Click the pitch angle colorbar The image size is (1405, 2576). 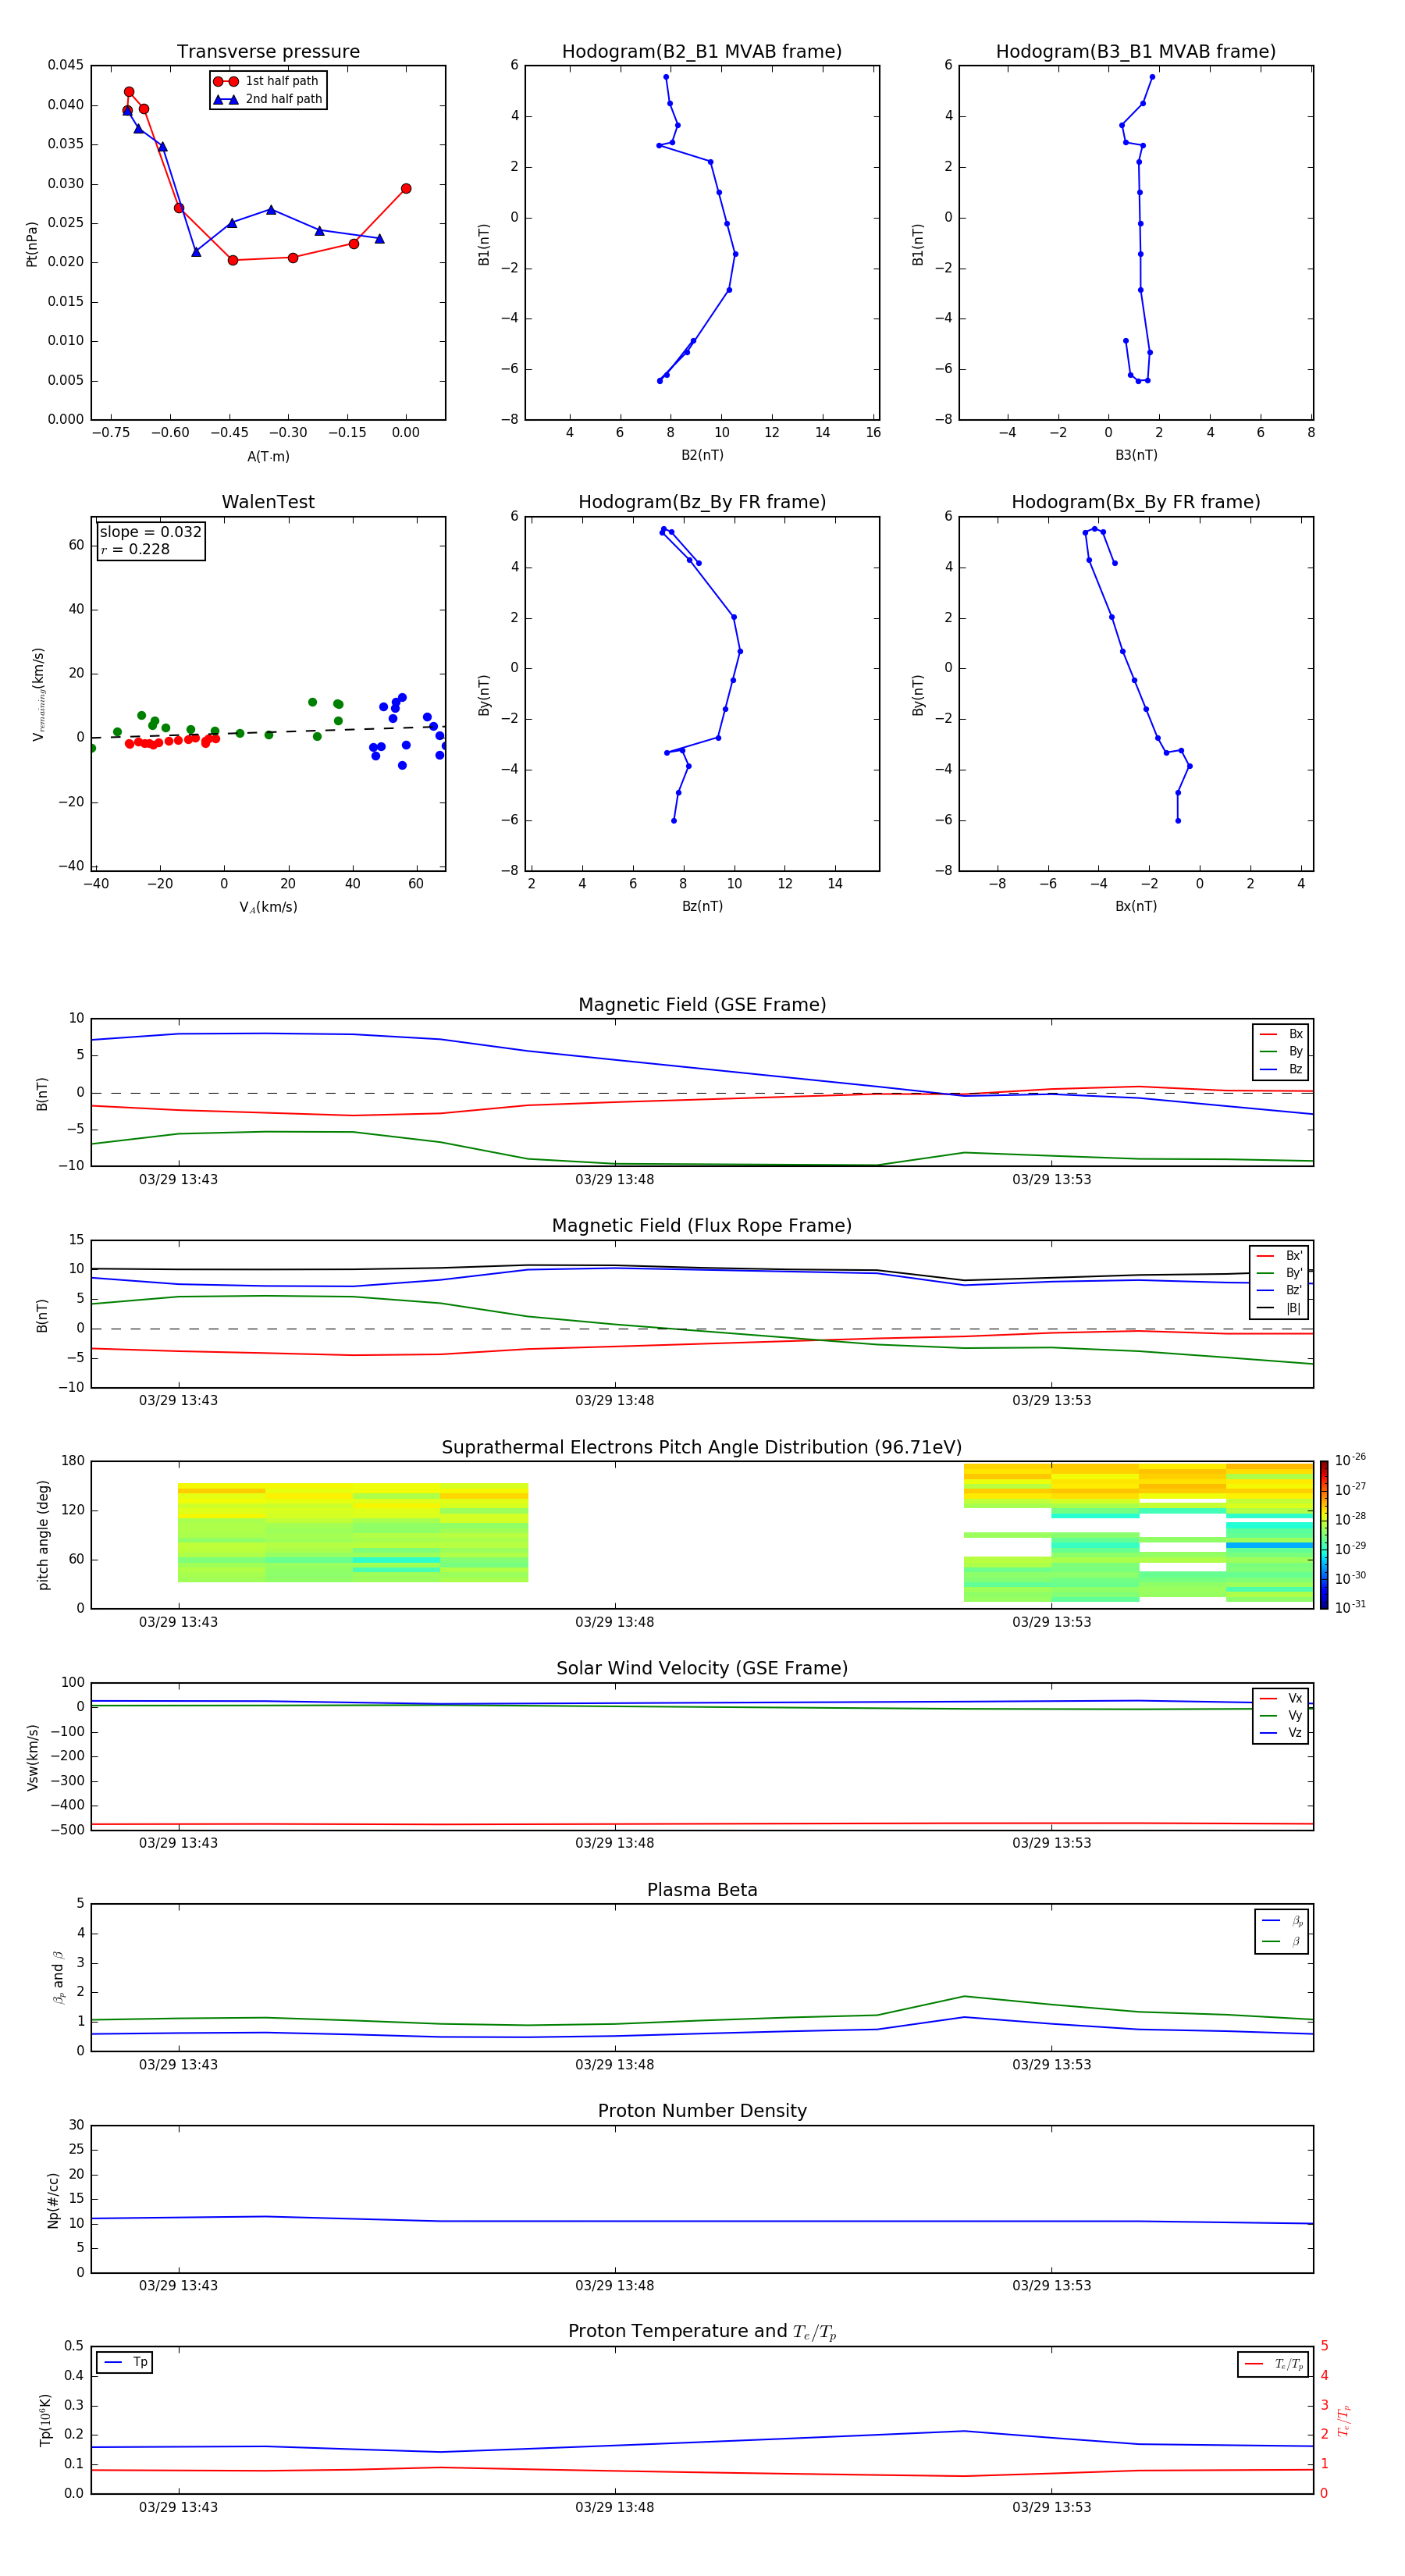[1324, 1535]
